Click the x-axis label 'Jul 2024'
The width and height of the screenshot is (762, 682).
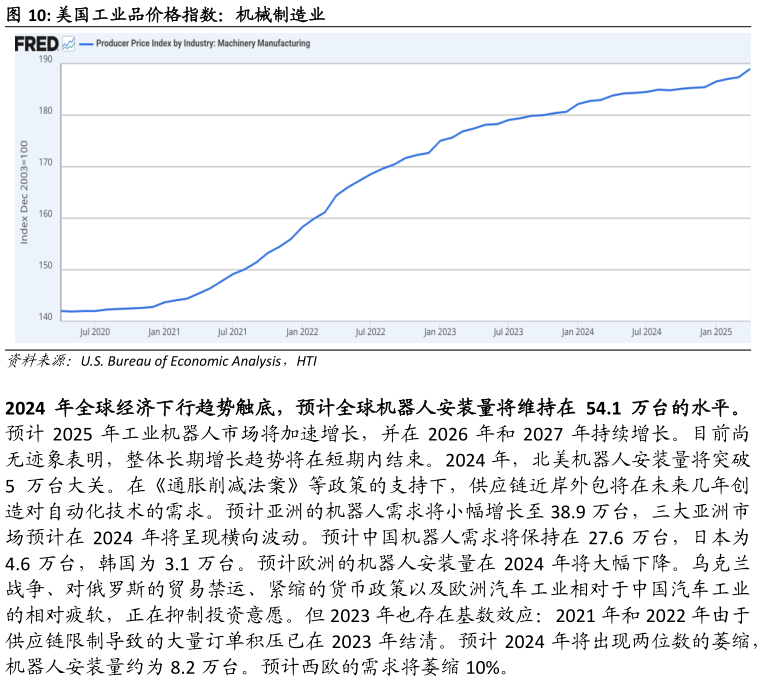click(x=646, y=332)
